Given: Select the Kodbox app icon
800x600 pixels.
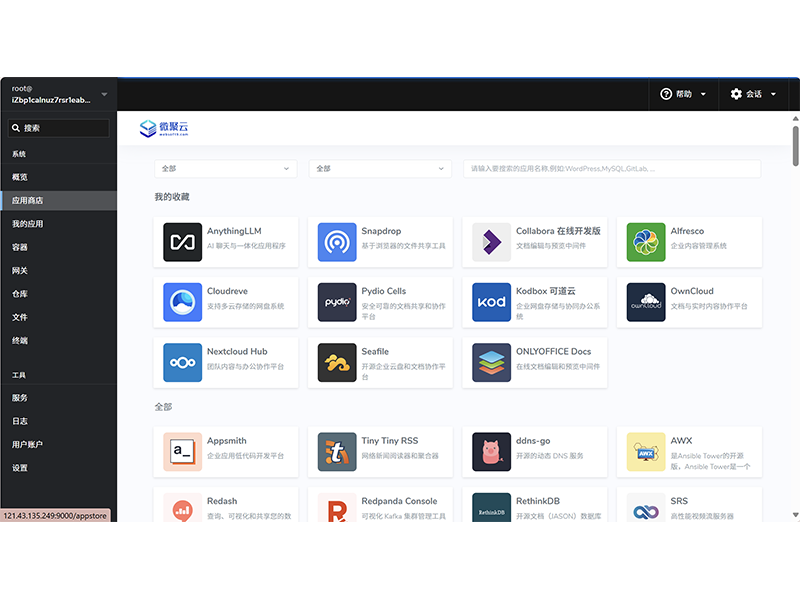Looking at the screenshot, I should point(491,303).
